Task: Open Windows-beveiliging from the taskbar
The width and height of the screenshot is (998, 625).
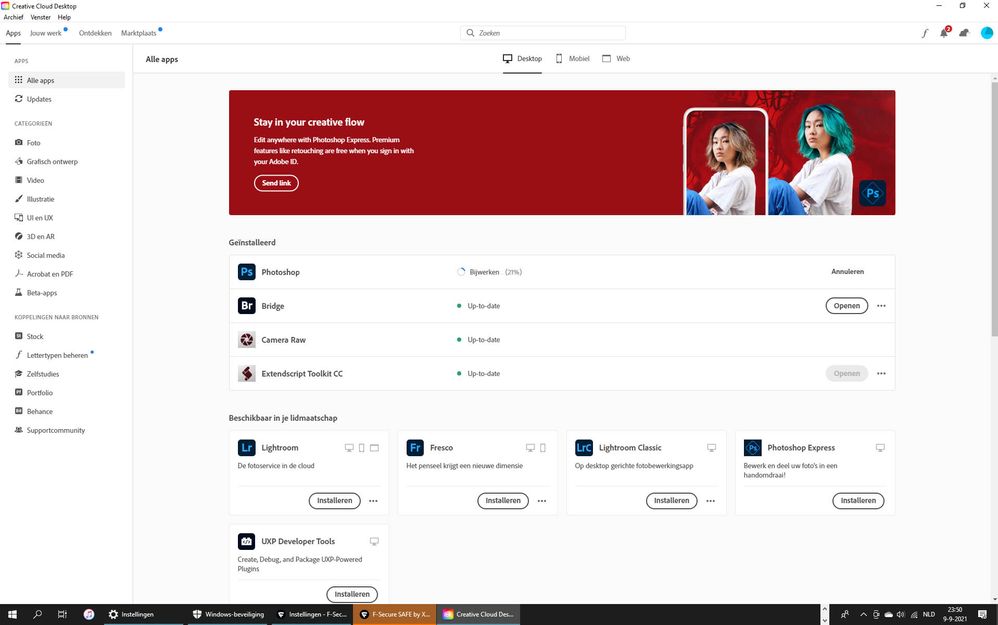Action: [228, 614]
